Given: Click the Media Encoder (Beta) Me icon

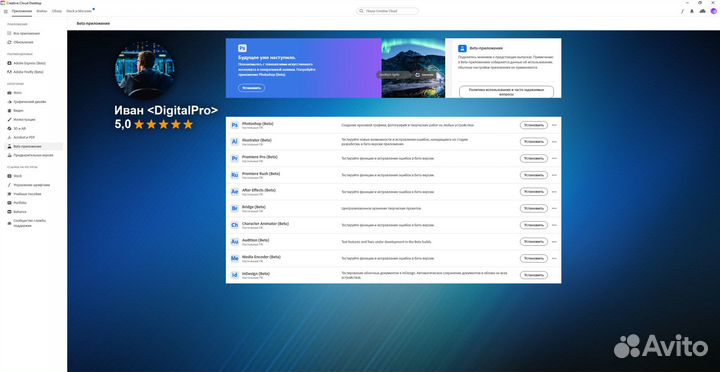Looking at the screenshot, I should pos(235,259).
